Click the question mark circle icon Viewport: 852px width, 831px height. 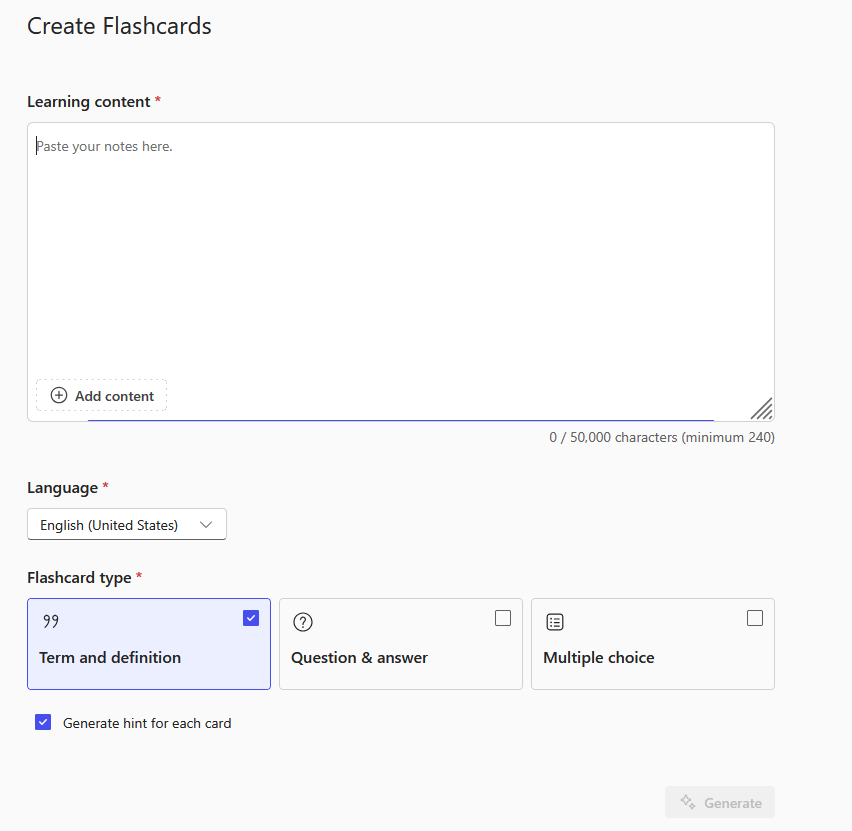pyautogui.click(x=303, y=622)
